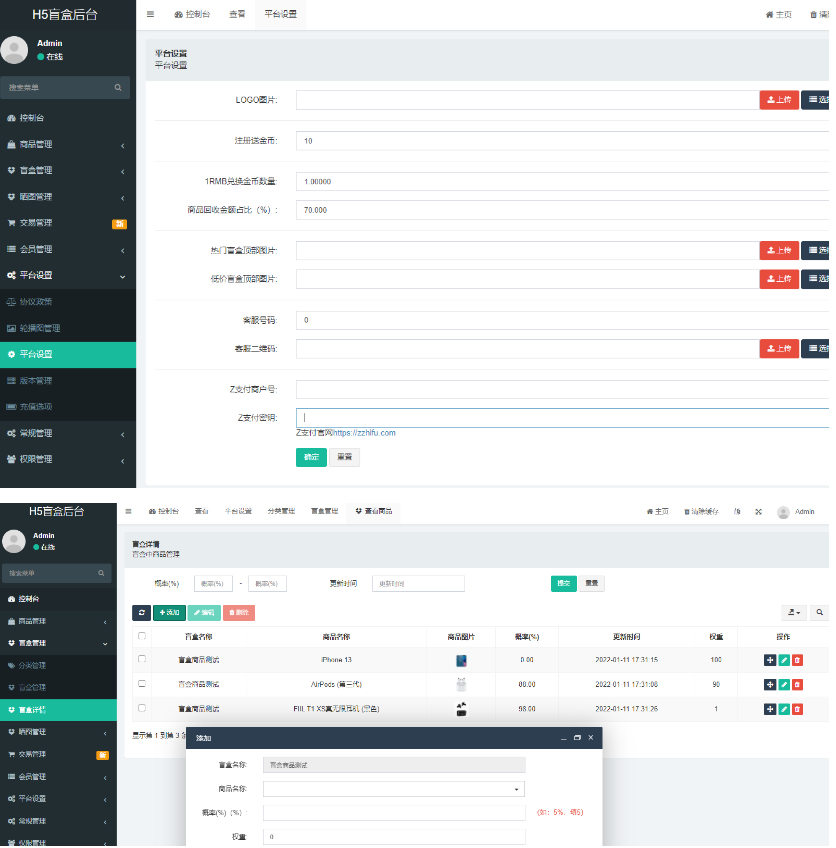The height and width of the screenshot is (848, 836).
Task: Click 主页 home icon on 平台设置 page header
Action: tap(769, 15)
